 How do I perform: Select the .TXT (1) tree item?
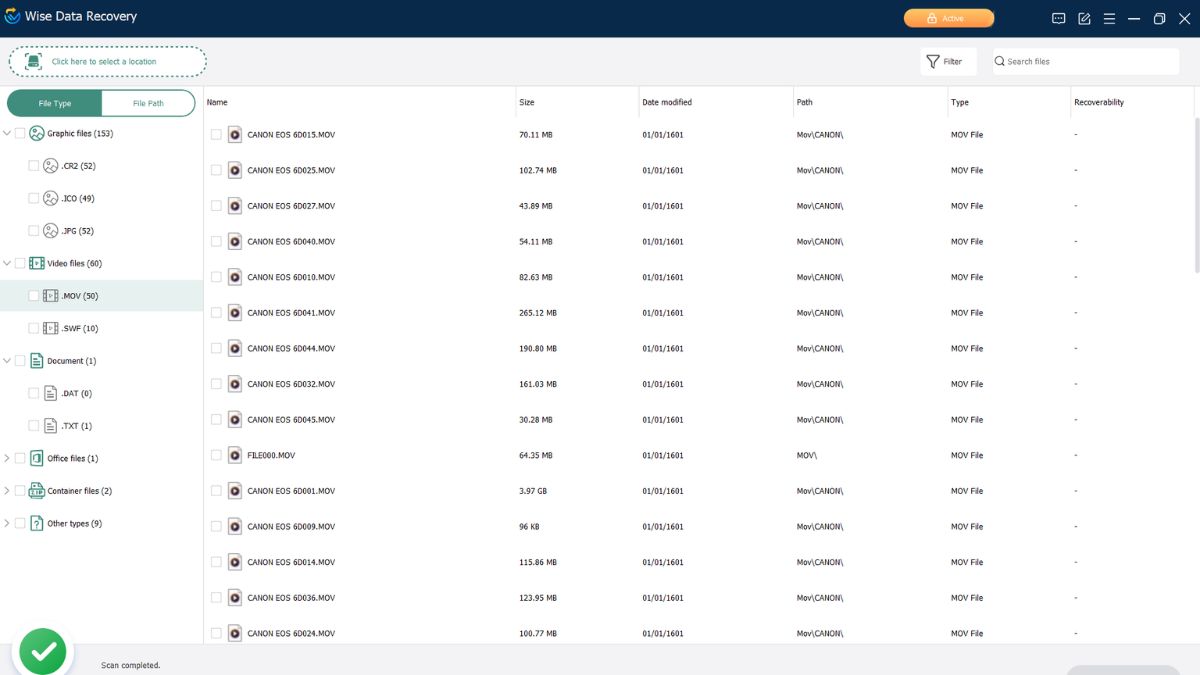pyautogui.click(x=101, y=426)
